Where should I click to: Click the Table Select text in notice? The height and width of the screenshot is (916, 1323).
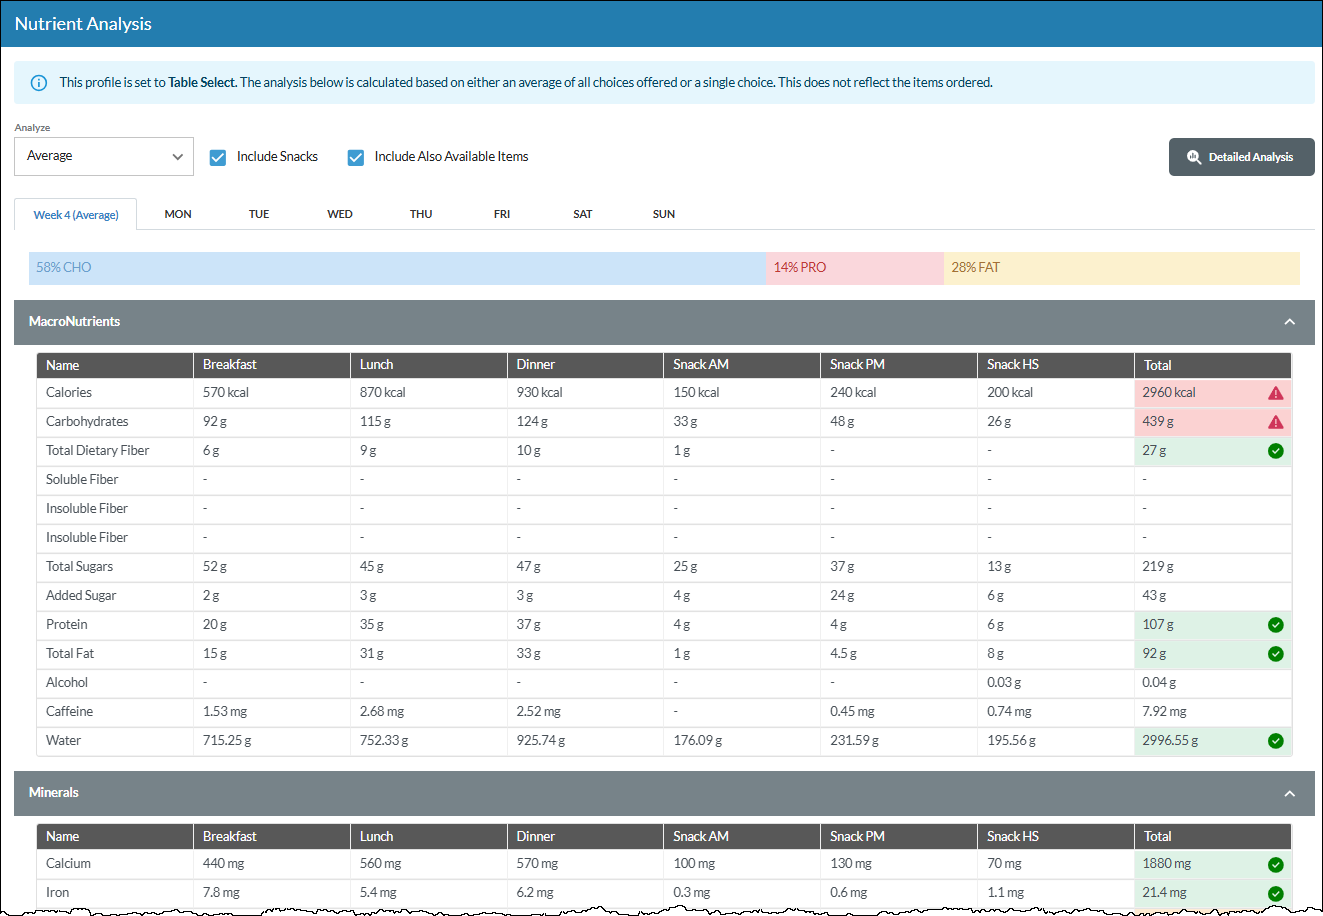tap(202, 83)
